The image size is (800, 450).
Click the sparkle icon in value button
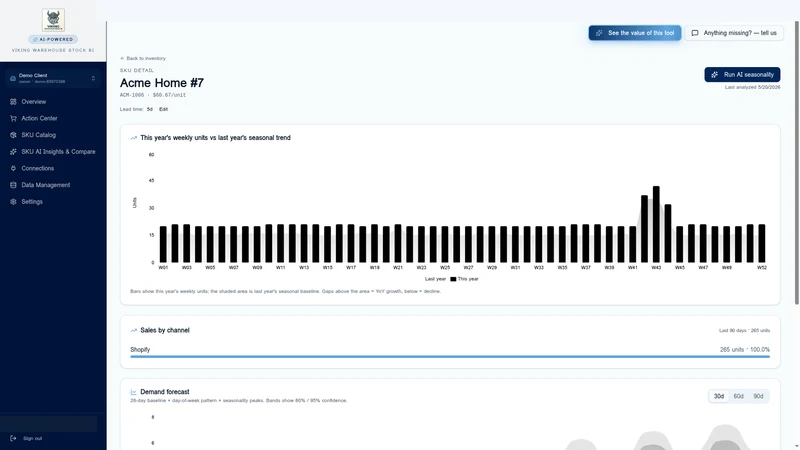[599, 33]
